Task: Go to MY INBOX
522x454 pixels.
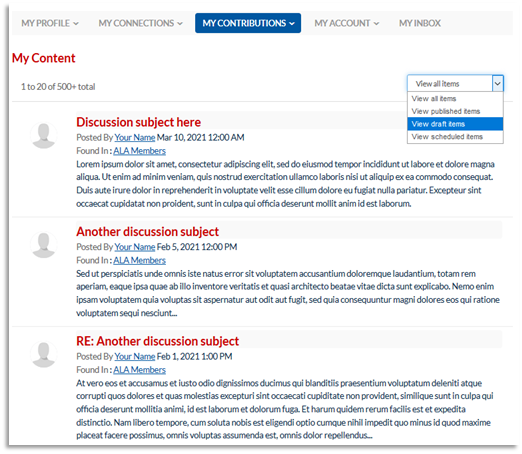Action: click(x=420, y=23)
